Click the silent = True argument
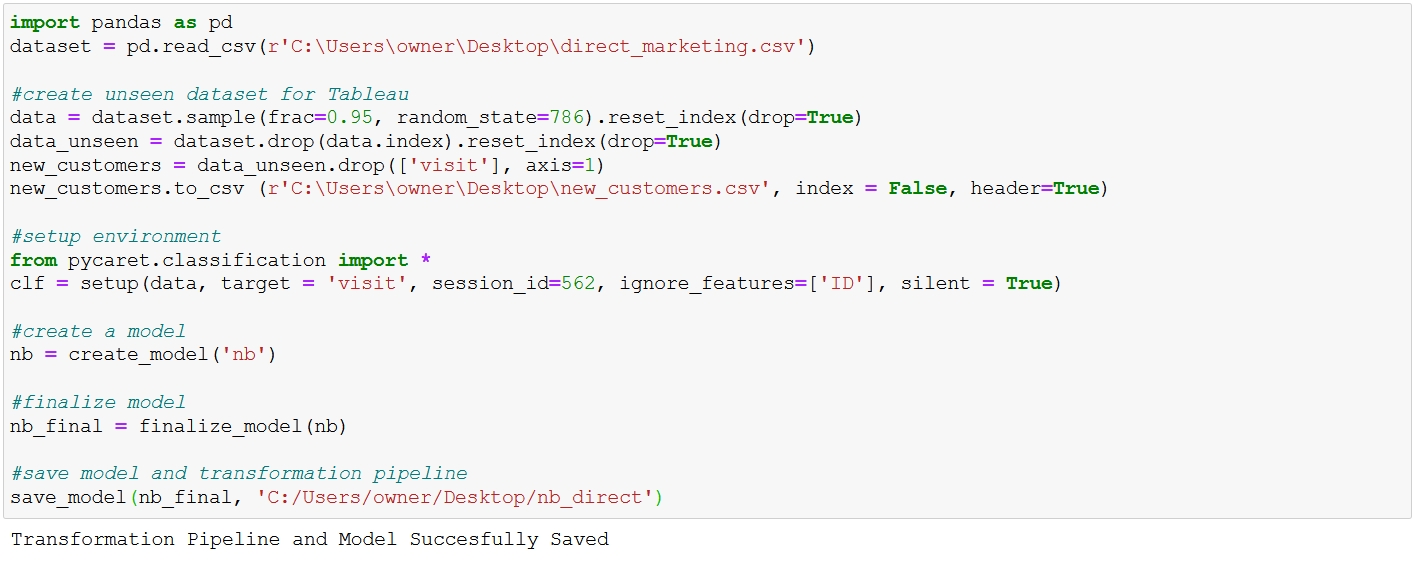Image resolution: width=1417 pixels, height=567 pixels. [976, 284]
